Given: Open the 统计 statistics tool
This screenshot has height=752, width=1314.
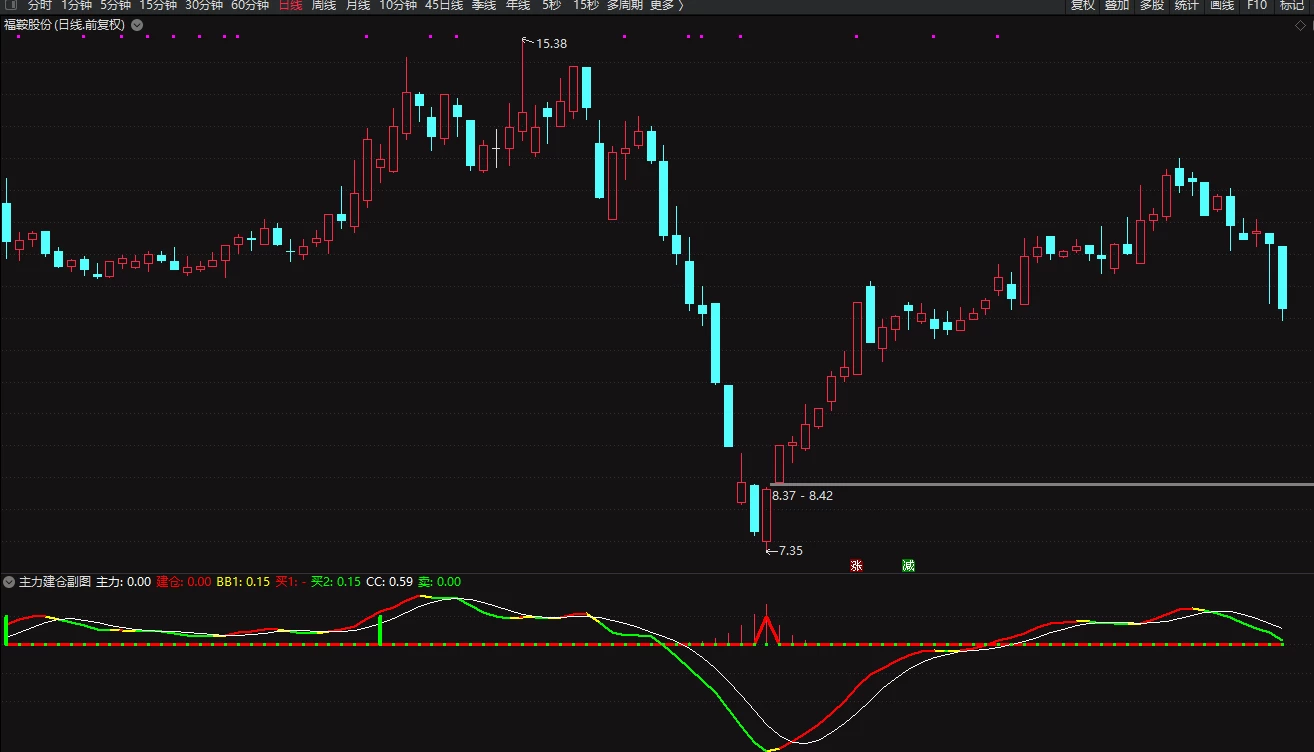Looking at the screenshot, I should [x=1187, y=5].
